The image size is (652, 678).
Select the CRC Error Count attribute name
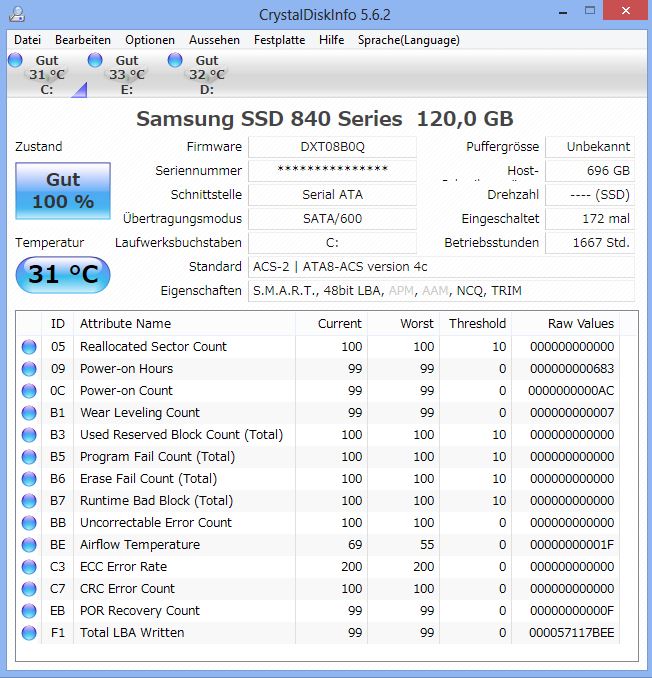[x=127, y=589]
